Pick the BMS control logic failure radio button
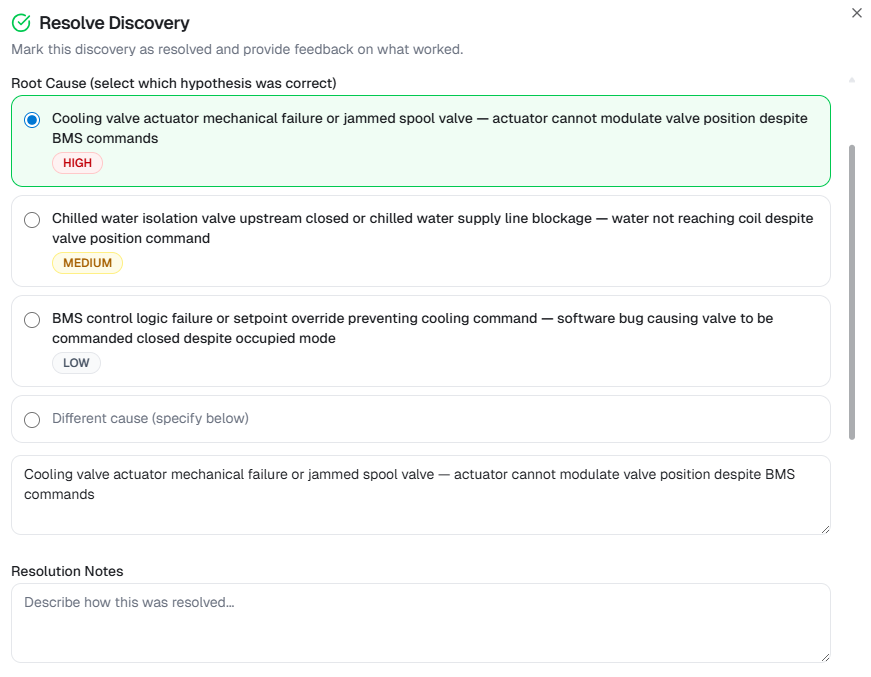This screenshot has height=677, width=871. click(32, 319)
